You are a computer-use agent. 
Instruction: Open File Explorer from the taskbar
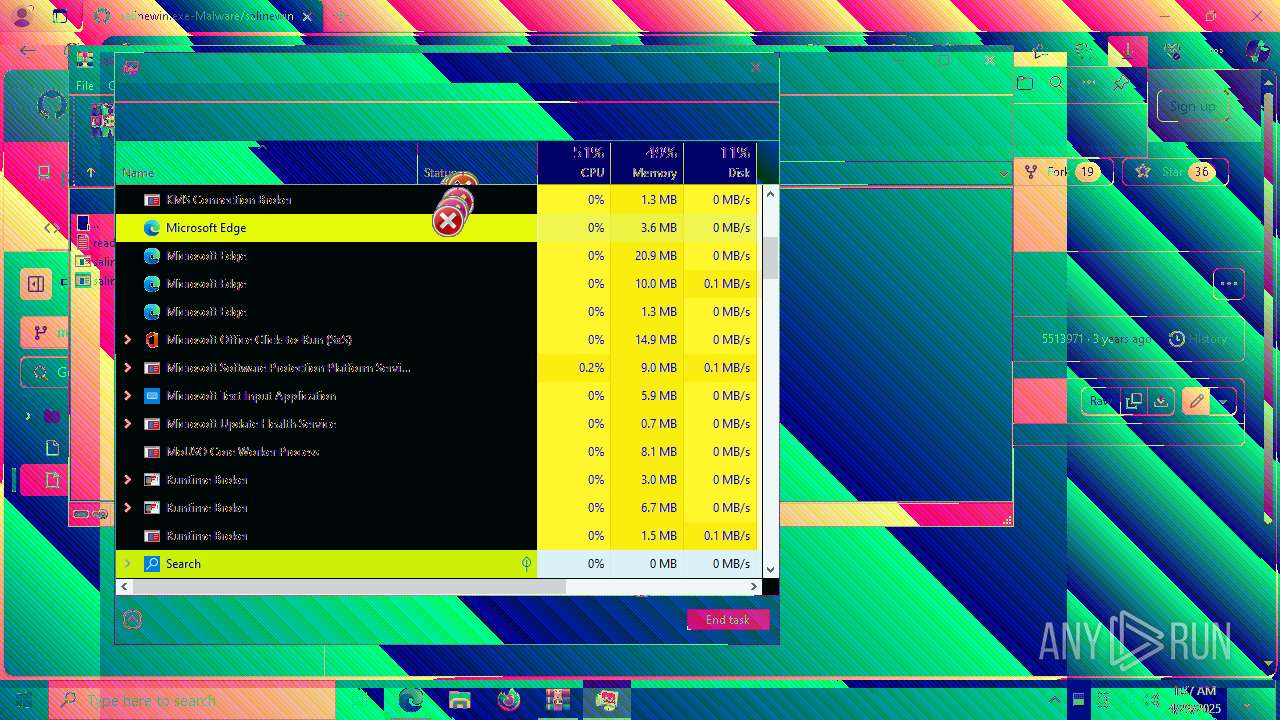(459, 700)
